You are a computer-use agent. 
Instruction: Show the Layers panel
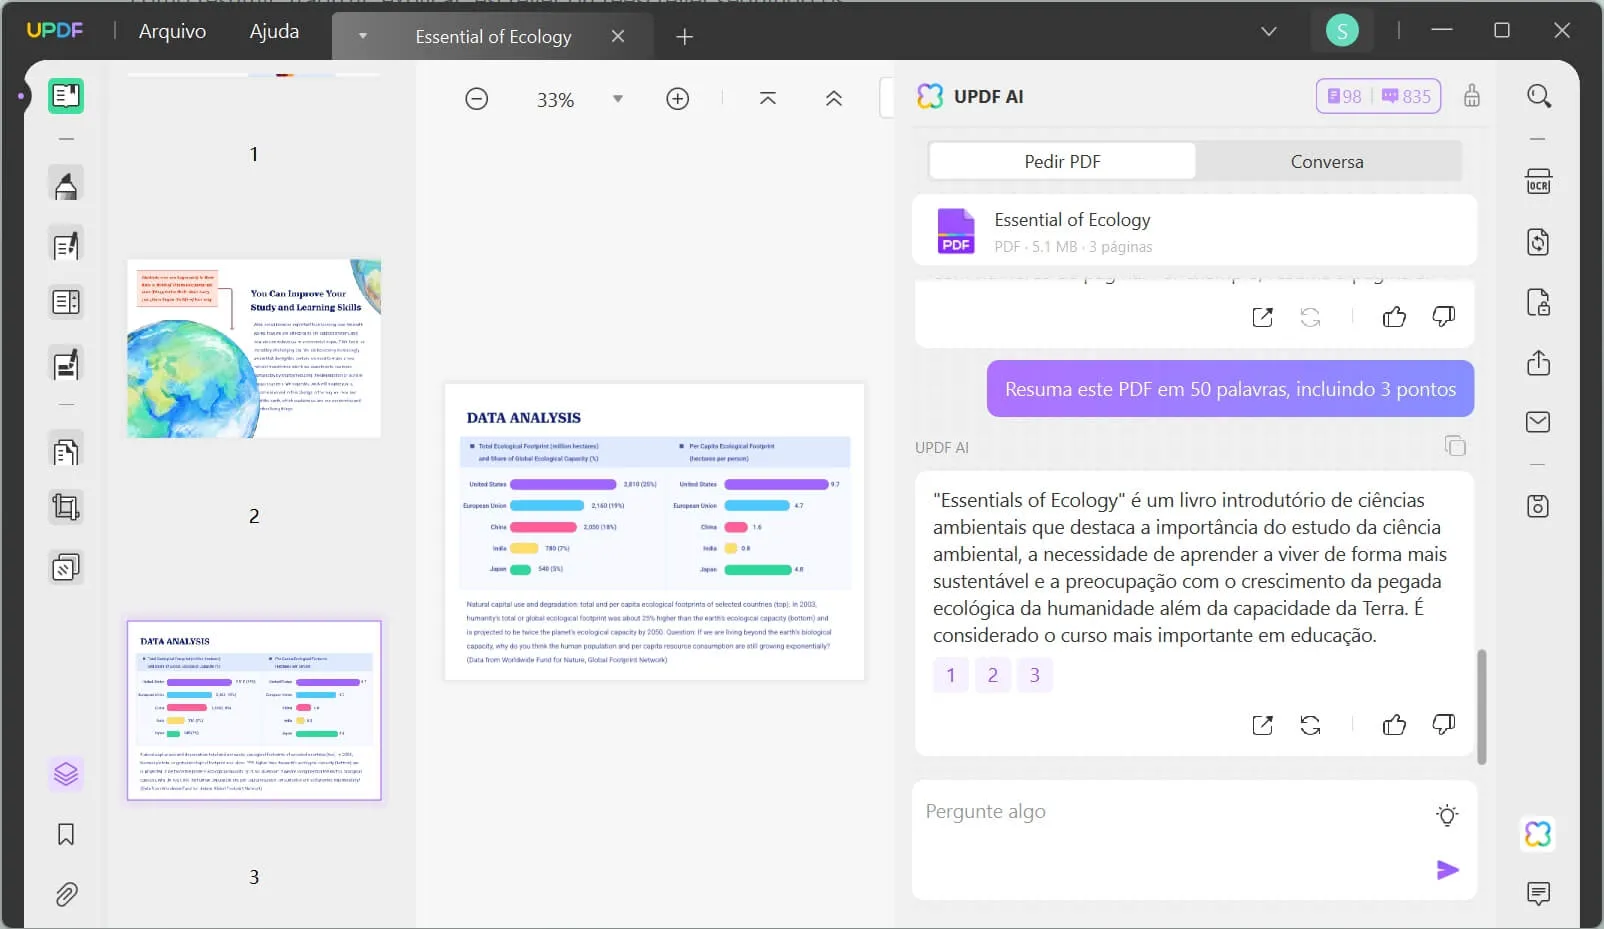tap(66, 774)
